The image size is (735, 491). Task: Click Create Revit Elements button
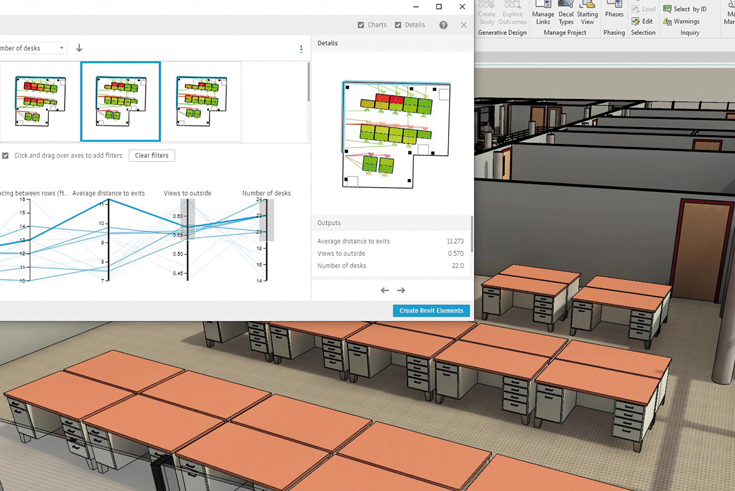[431, 311]
